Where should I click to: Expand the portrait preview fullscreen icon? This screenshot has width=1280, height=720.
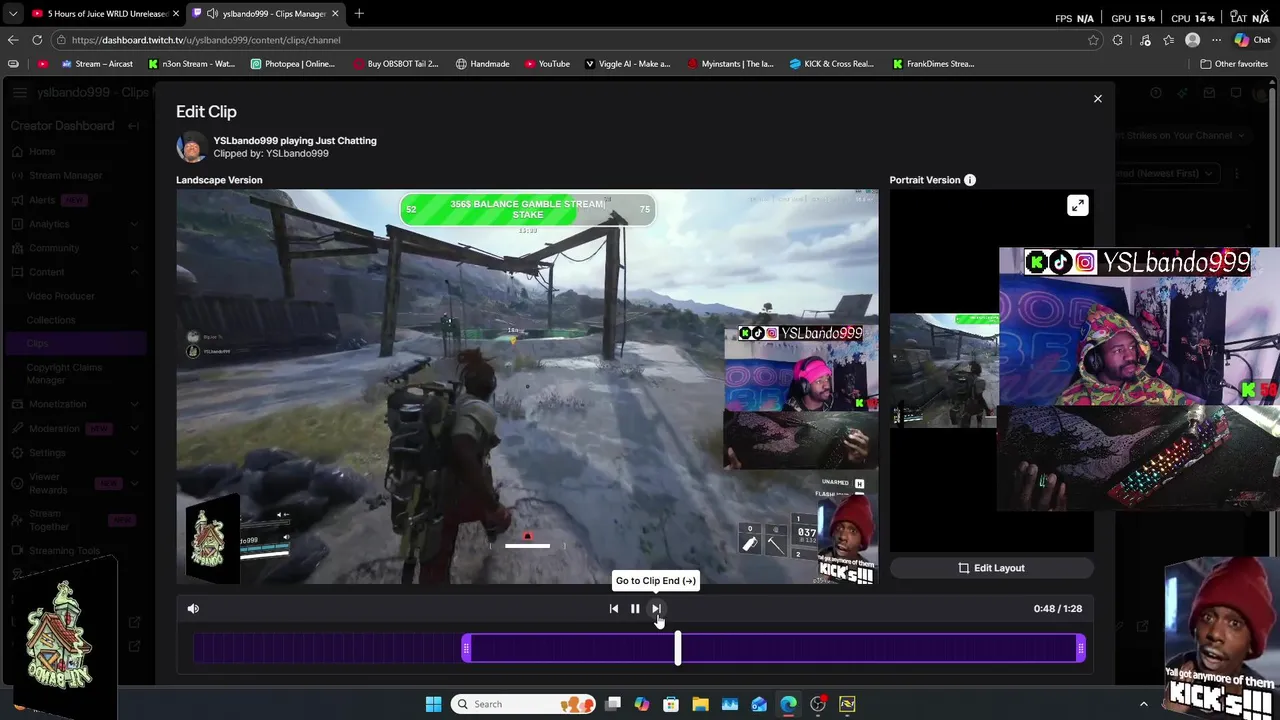coord(1077,206)
